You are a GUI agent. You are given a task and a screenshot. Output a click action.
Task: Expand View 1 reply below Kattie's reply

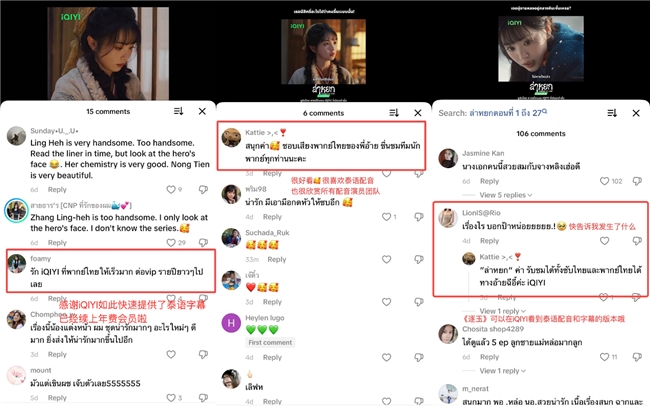click(x=502, y=311)
